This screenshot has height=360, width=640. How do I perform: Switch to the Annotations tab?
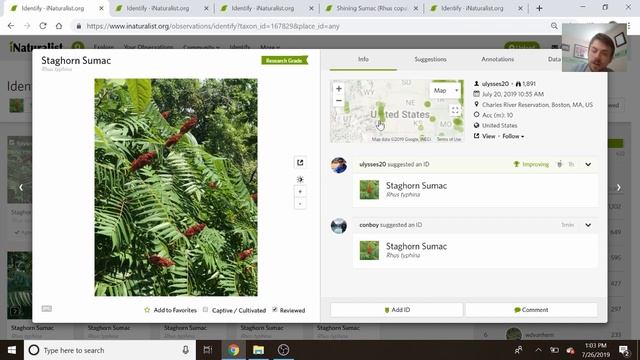[x=497, y=60]
